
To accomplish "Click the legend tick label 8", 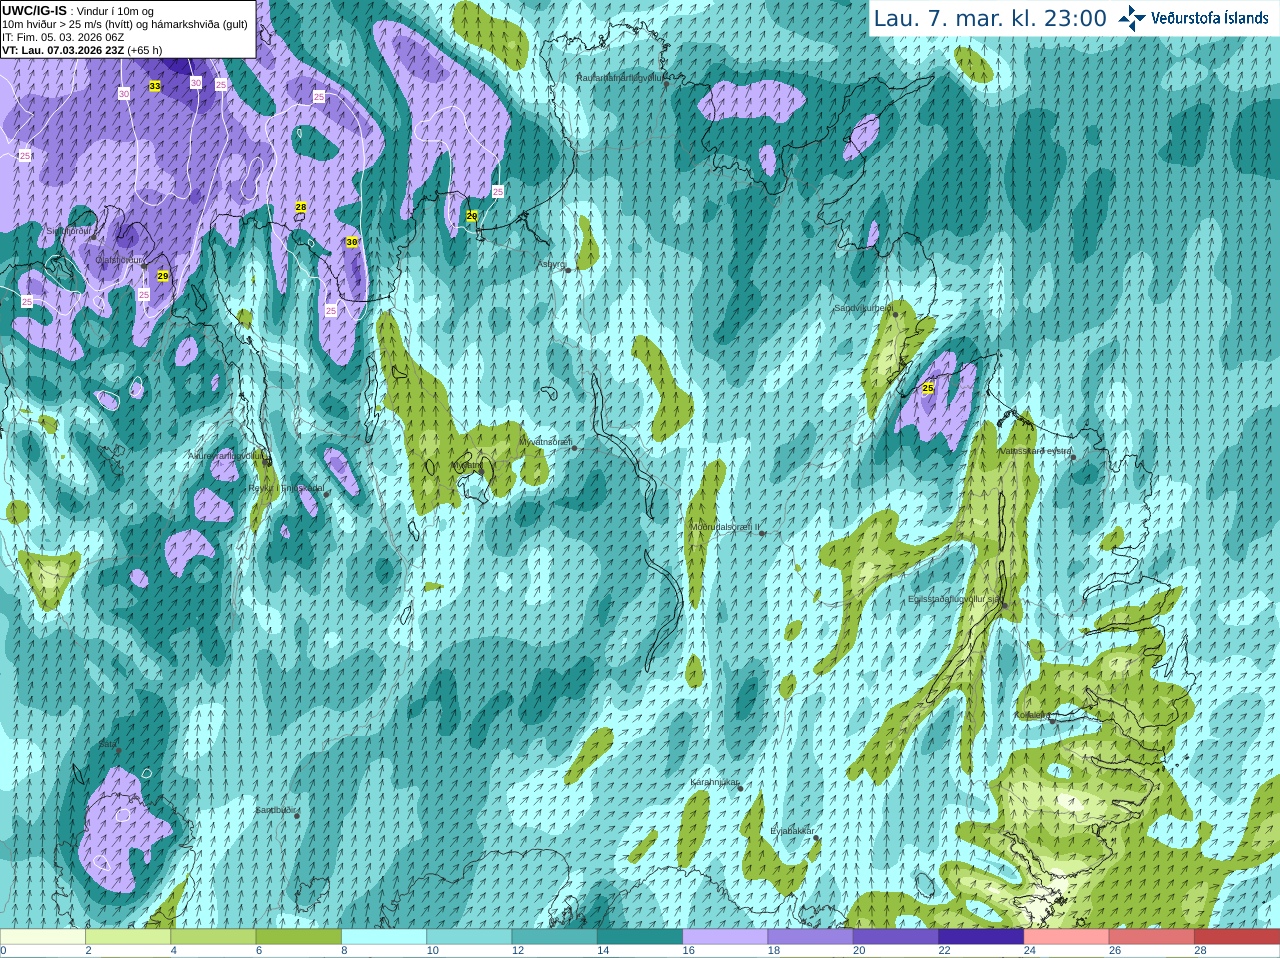I will pos(345,951).
